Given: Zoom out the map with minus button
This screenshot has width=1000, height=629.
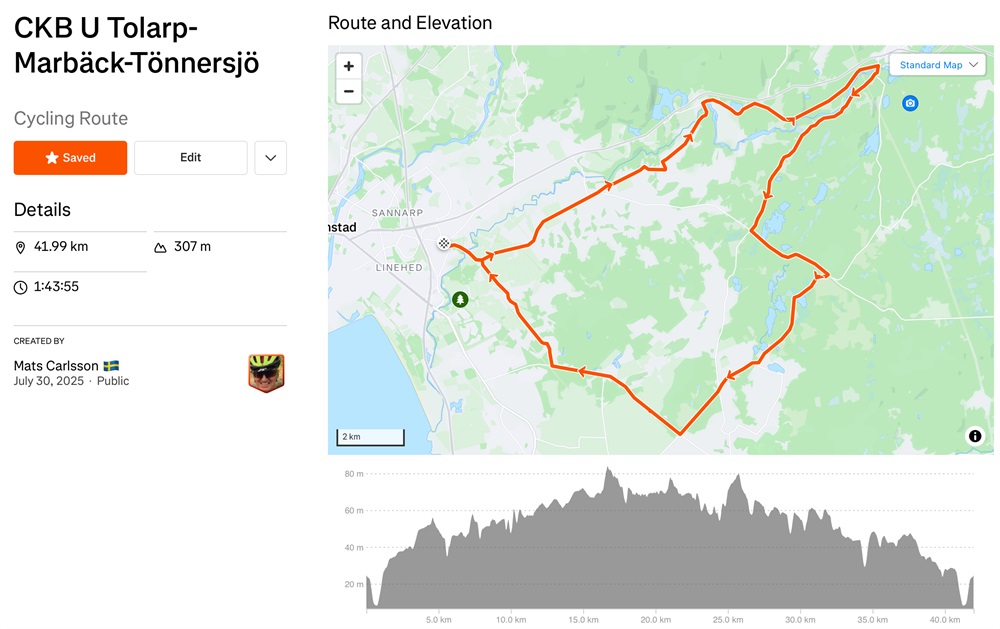Looking at the screenshot, I should click(x=349, y=91).
